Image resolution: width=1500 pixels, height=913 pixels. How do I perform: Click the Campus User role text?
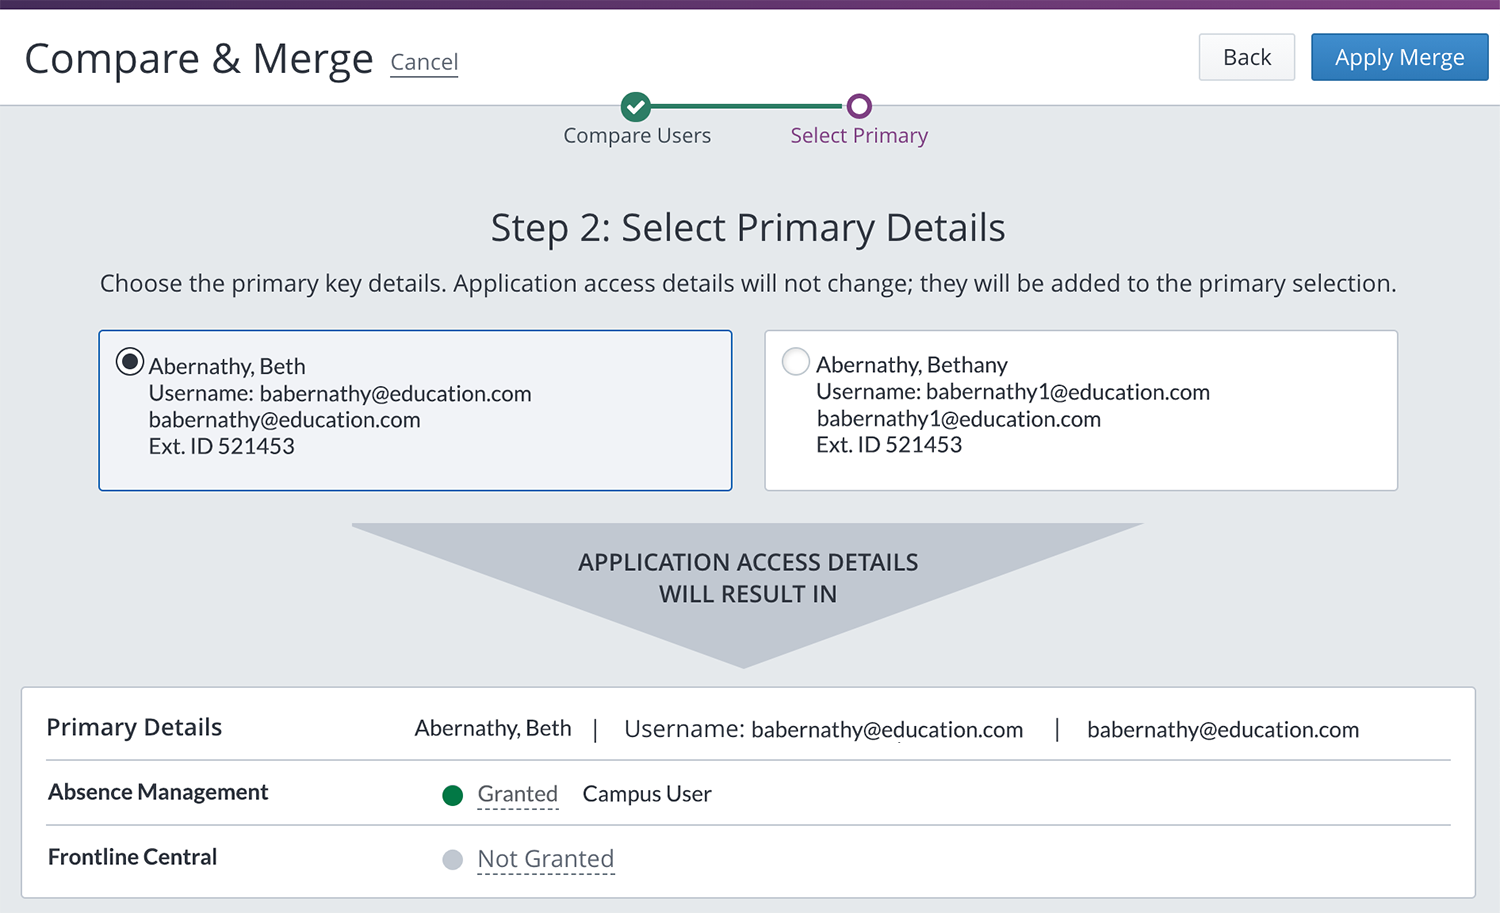(647, 794)
